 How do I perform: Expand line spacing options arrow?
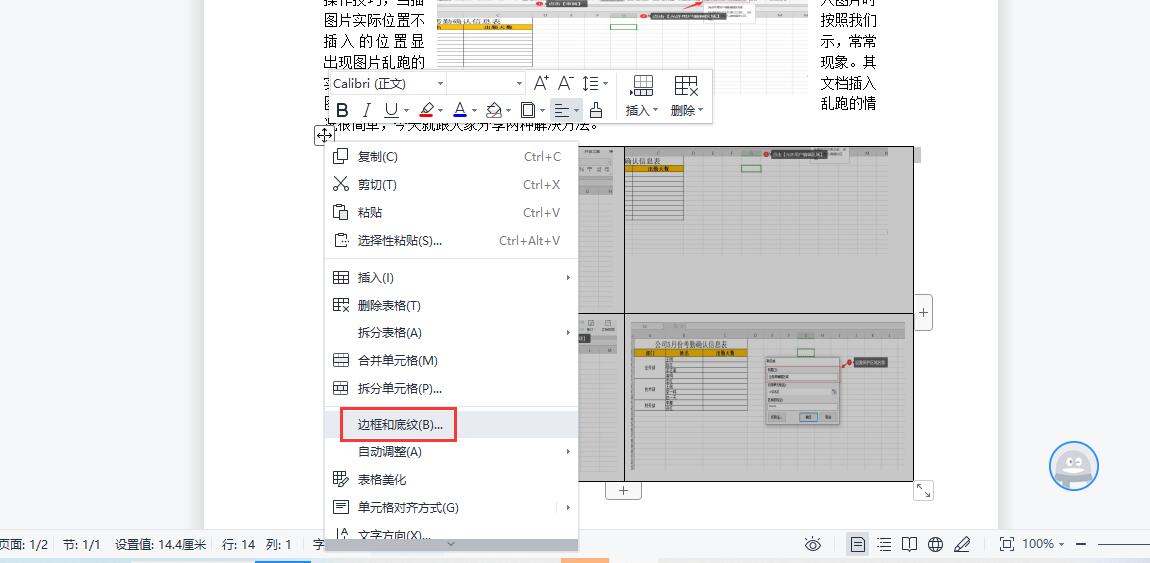coord(604,84)
